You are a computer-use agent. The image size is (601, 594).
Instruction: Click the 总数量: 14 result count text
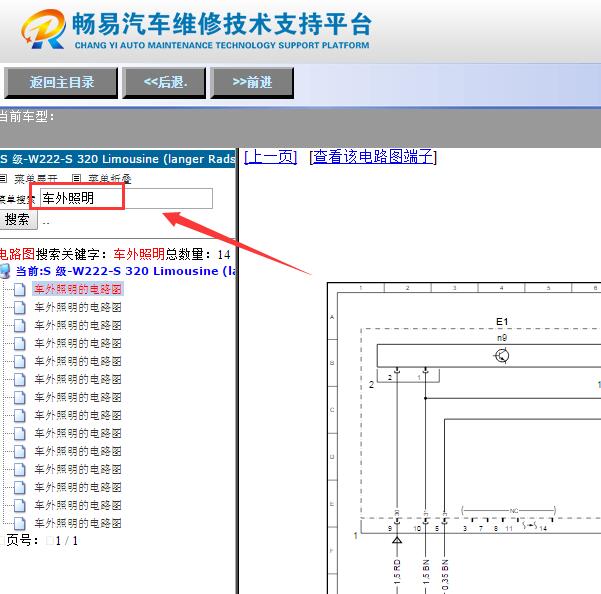point(198,254)
